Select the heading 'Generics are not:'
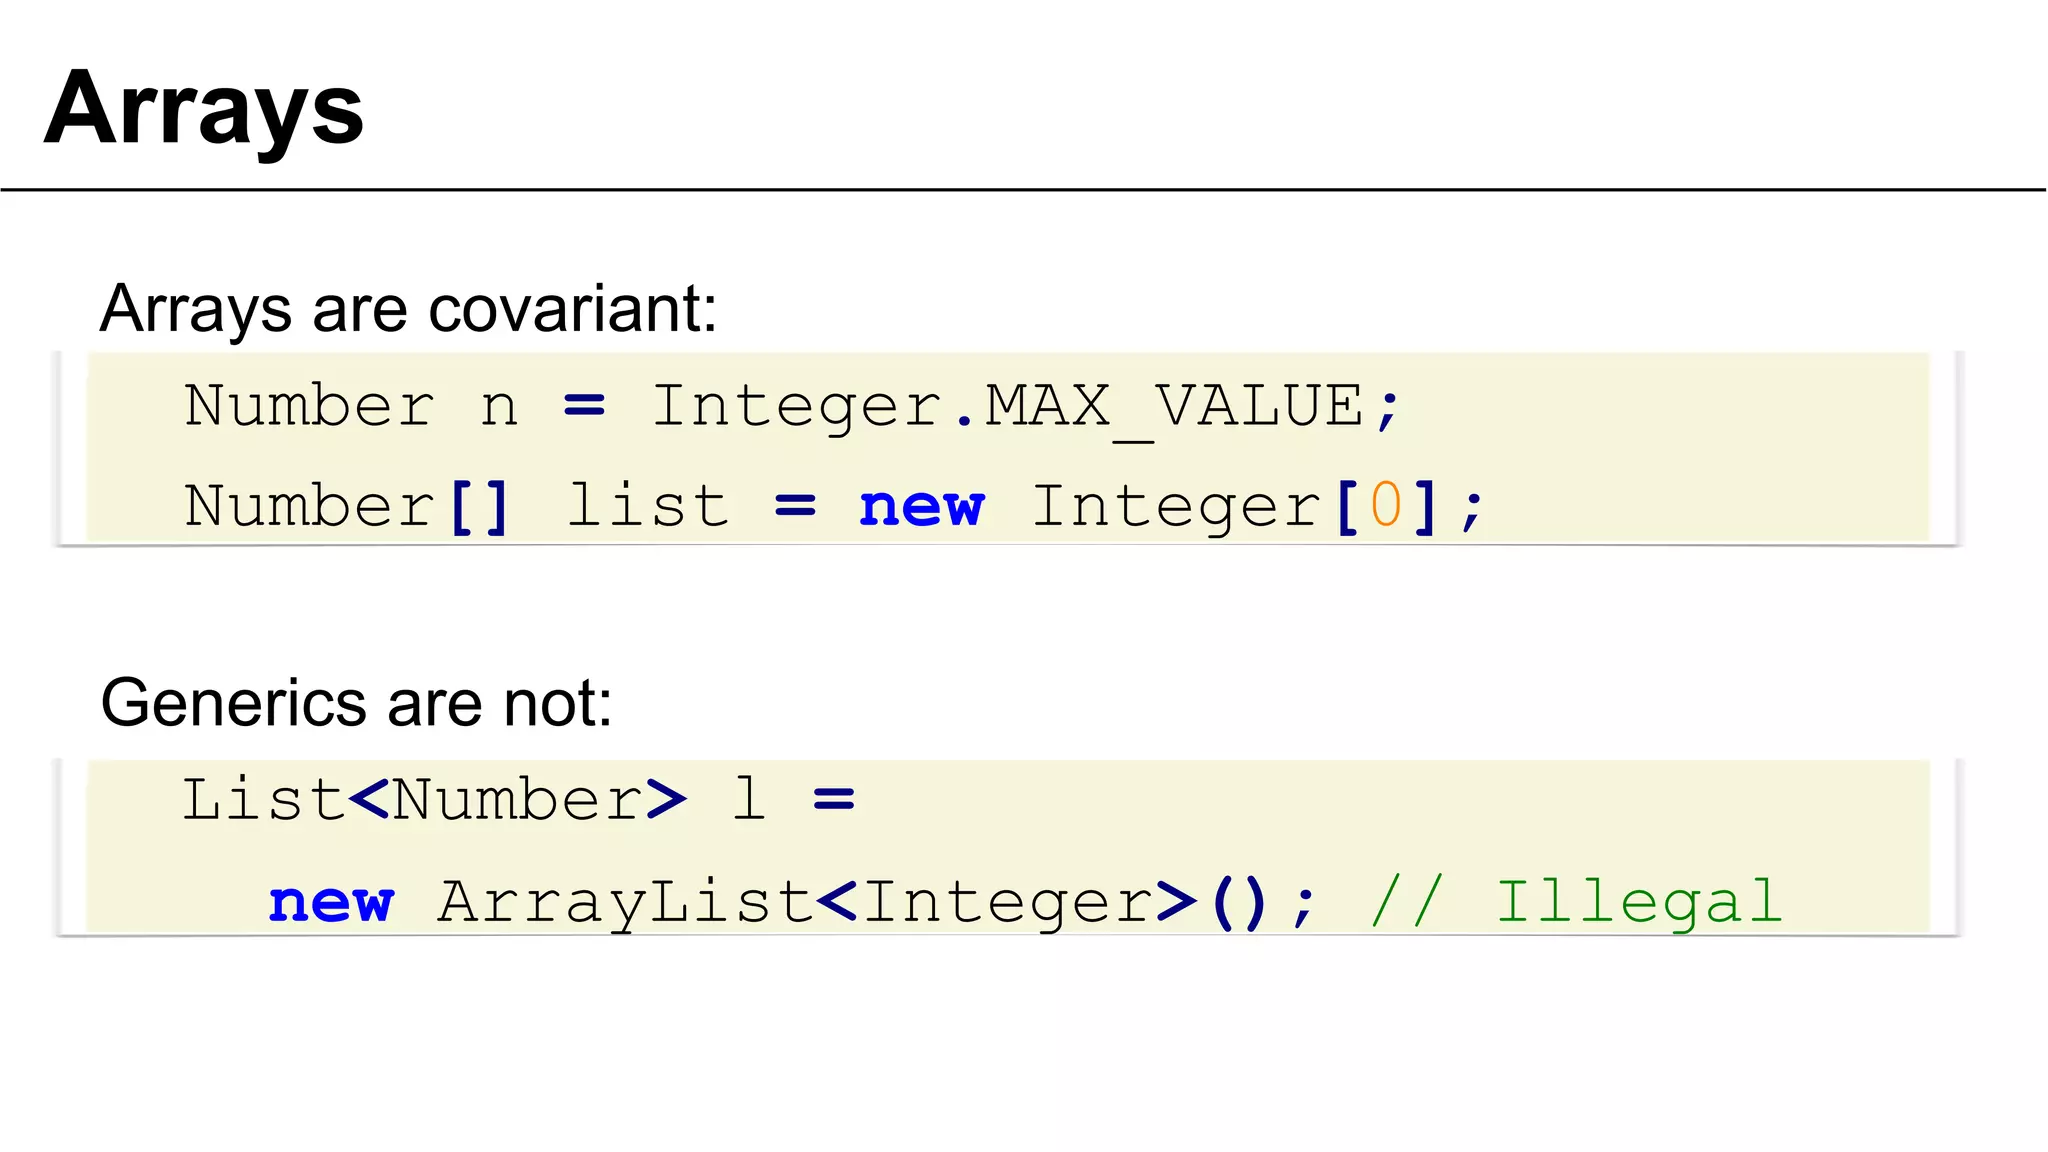 point(356,702)
